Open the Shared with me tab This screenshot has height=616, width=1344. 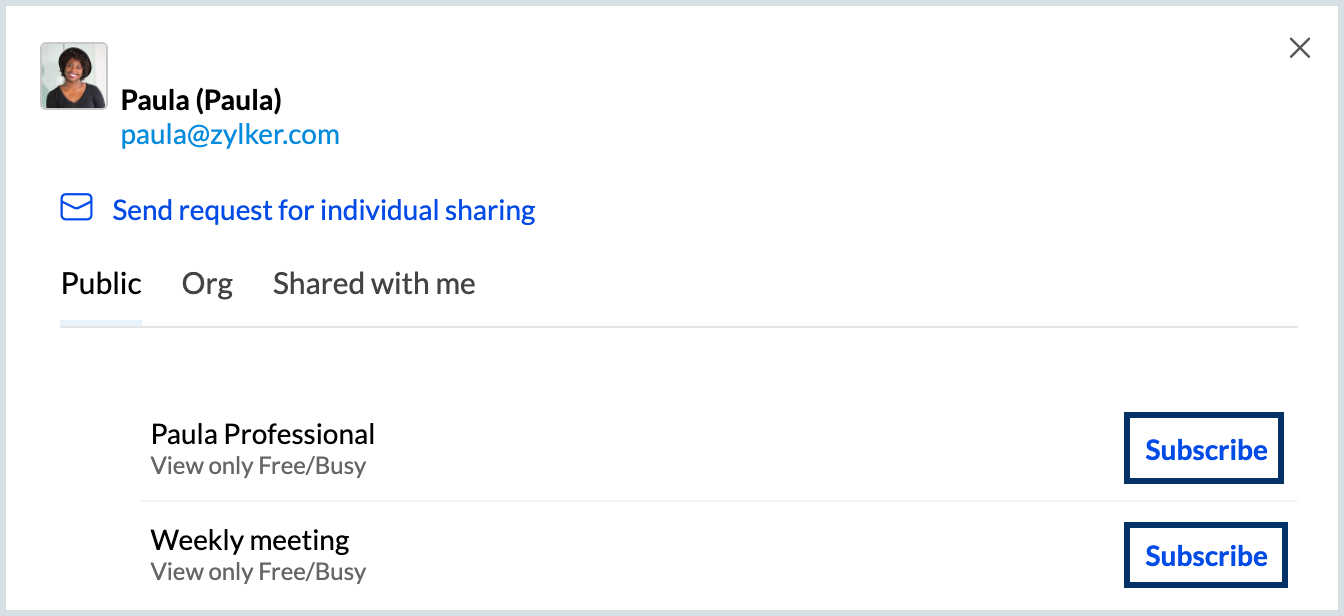pyautogui.click(x=374, y=284)
